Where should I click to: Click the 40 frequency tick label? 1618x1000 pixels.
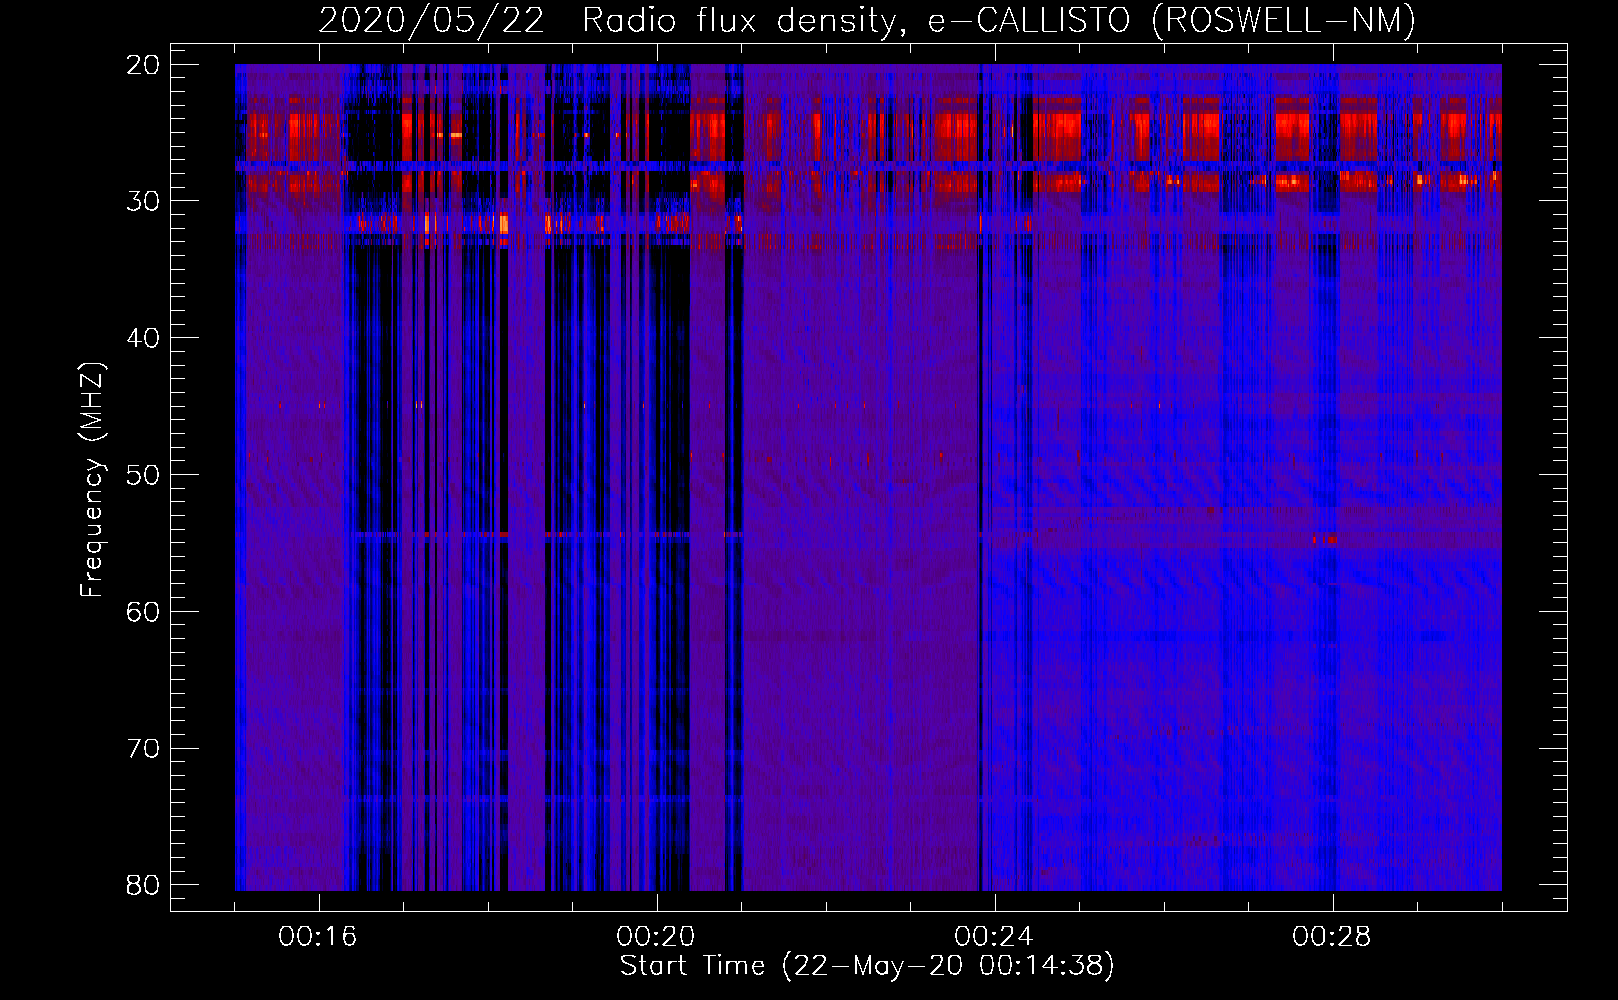(x=144, y=338)
